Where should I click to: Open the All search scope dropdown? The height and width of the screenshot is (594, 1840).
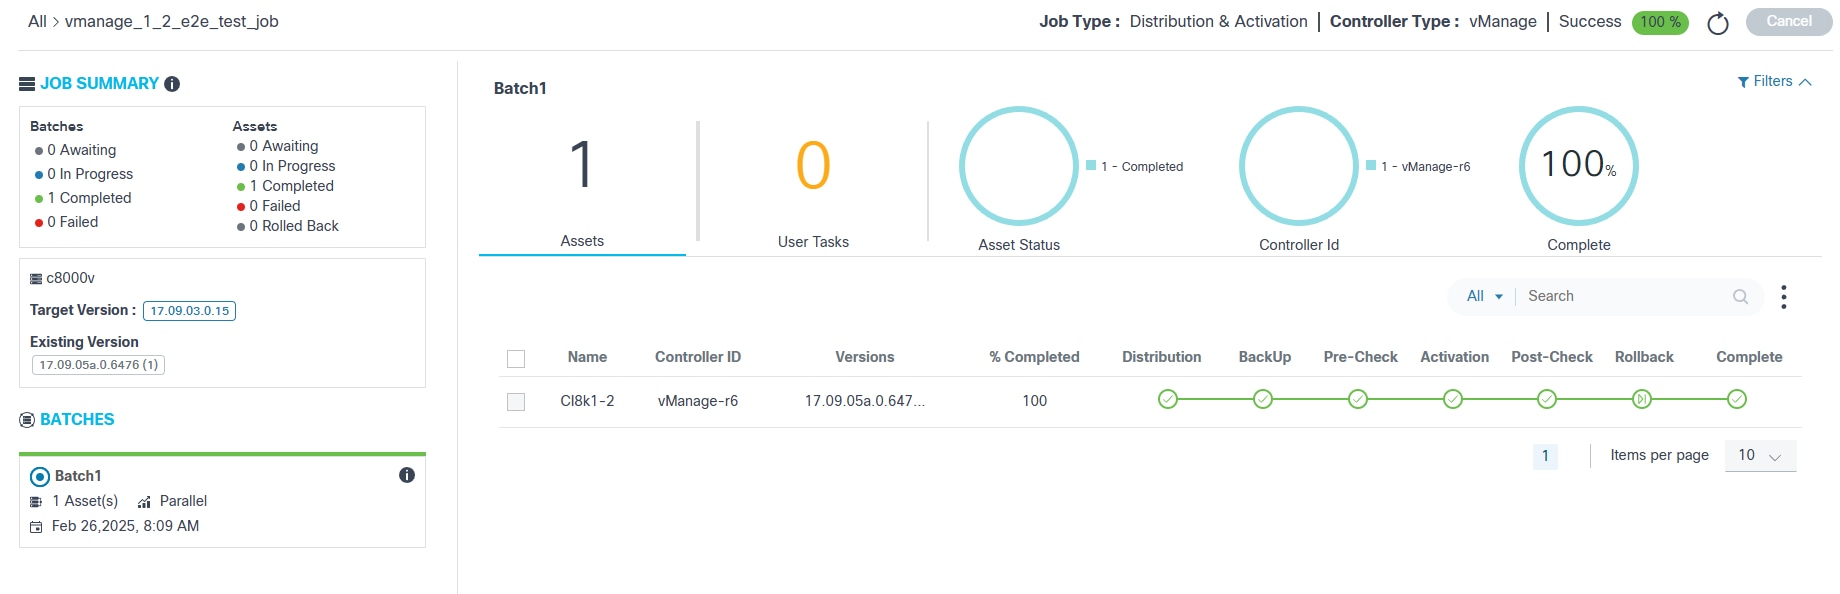[1484, 297]
